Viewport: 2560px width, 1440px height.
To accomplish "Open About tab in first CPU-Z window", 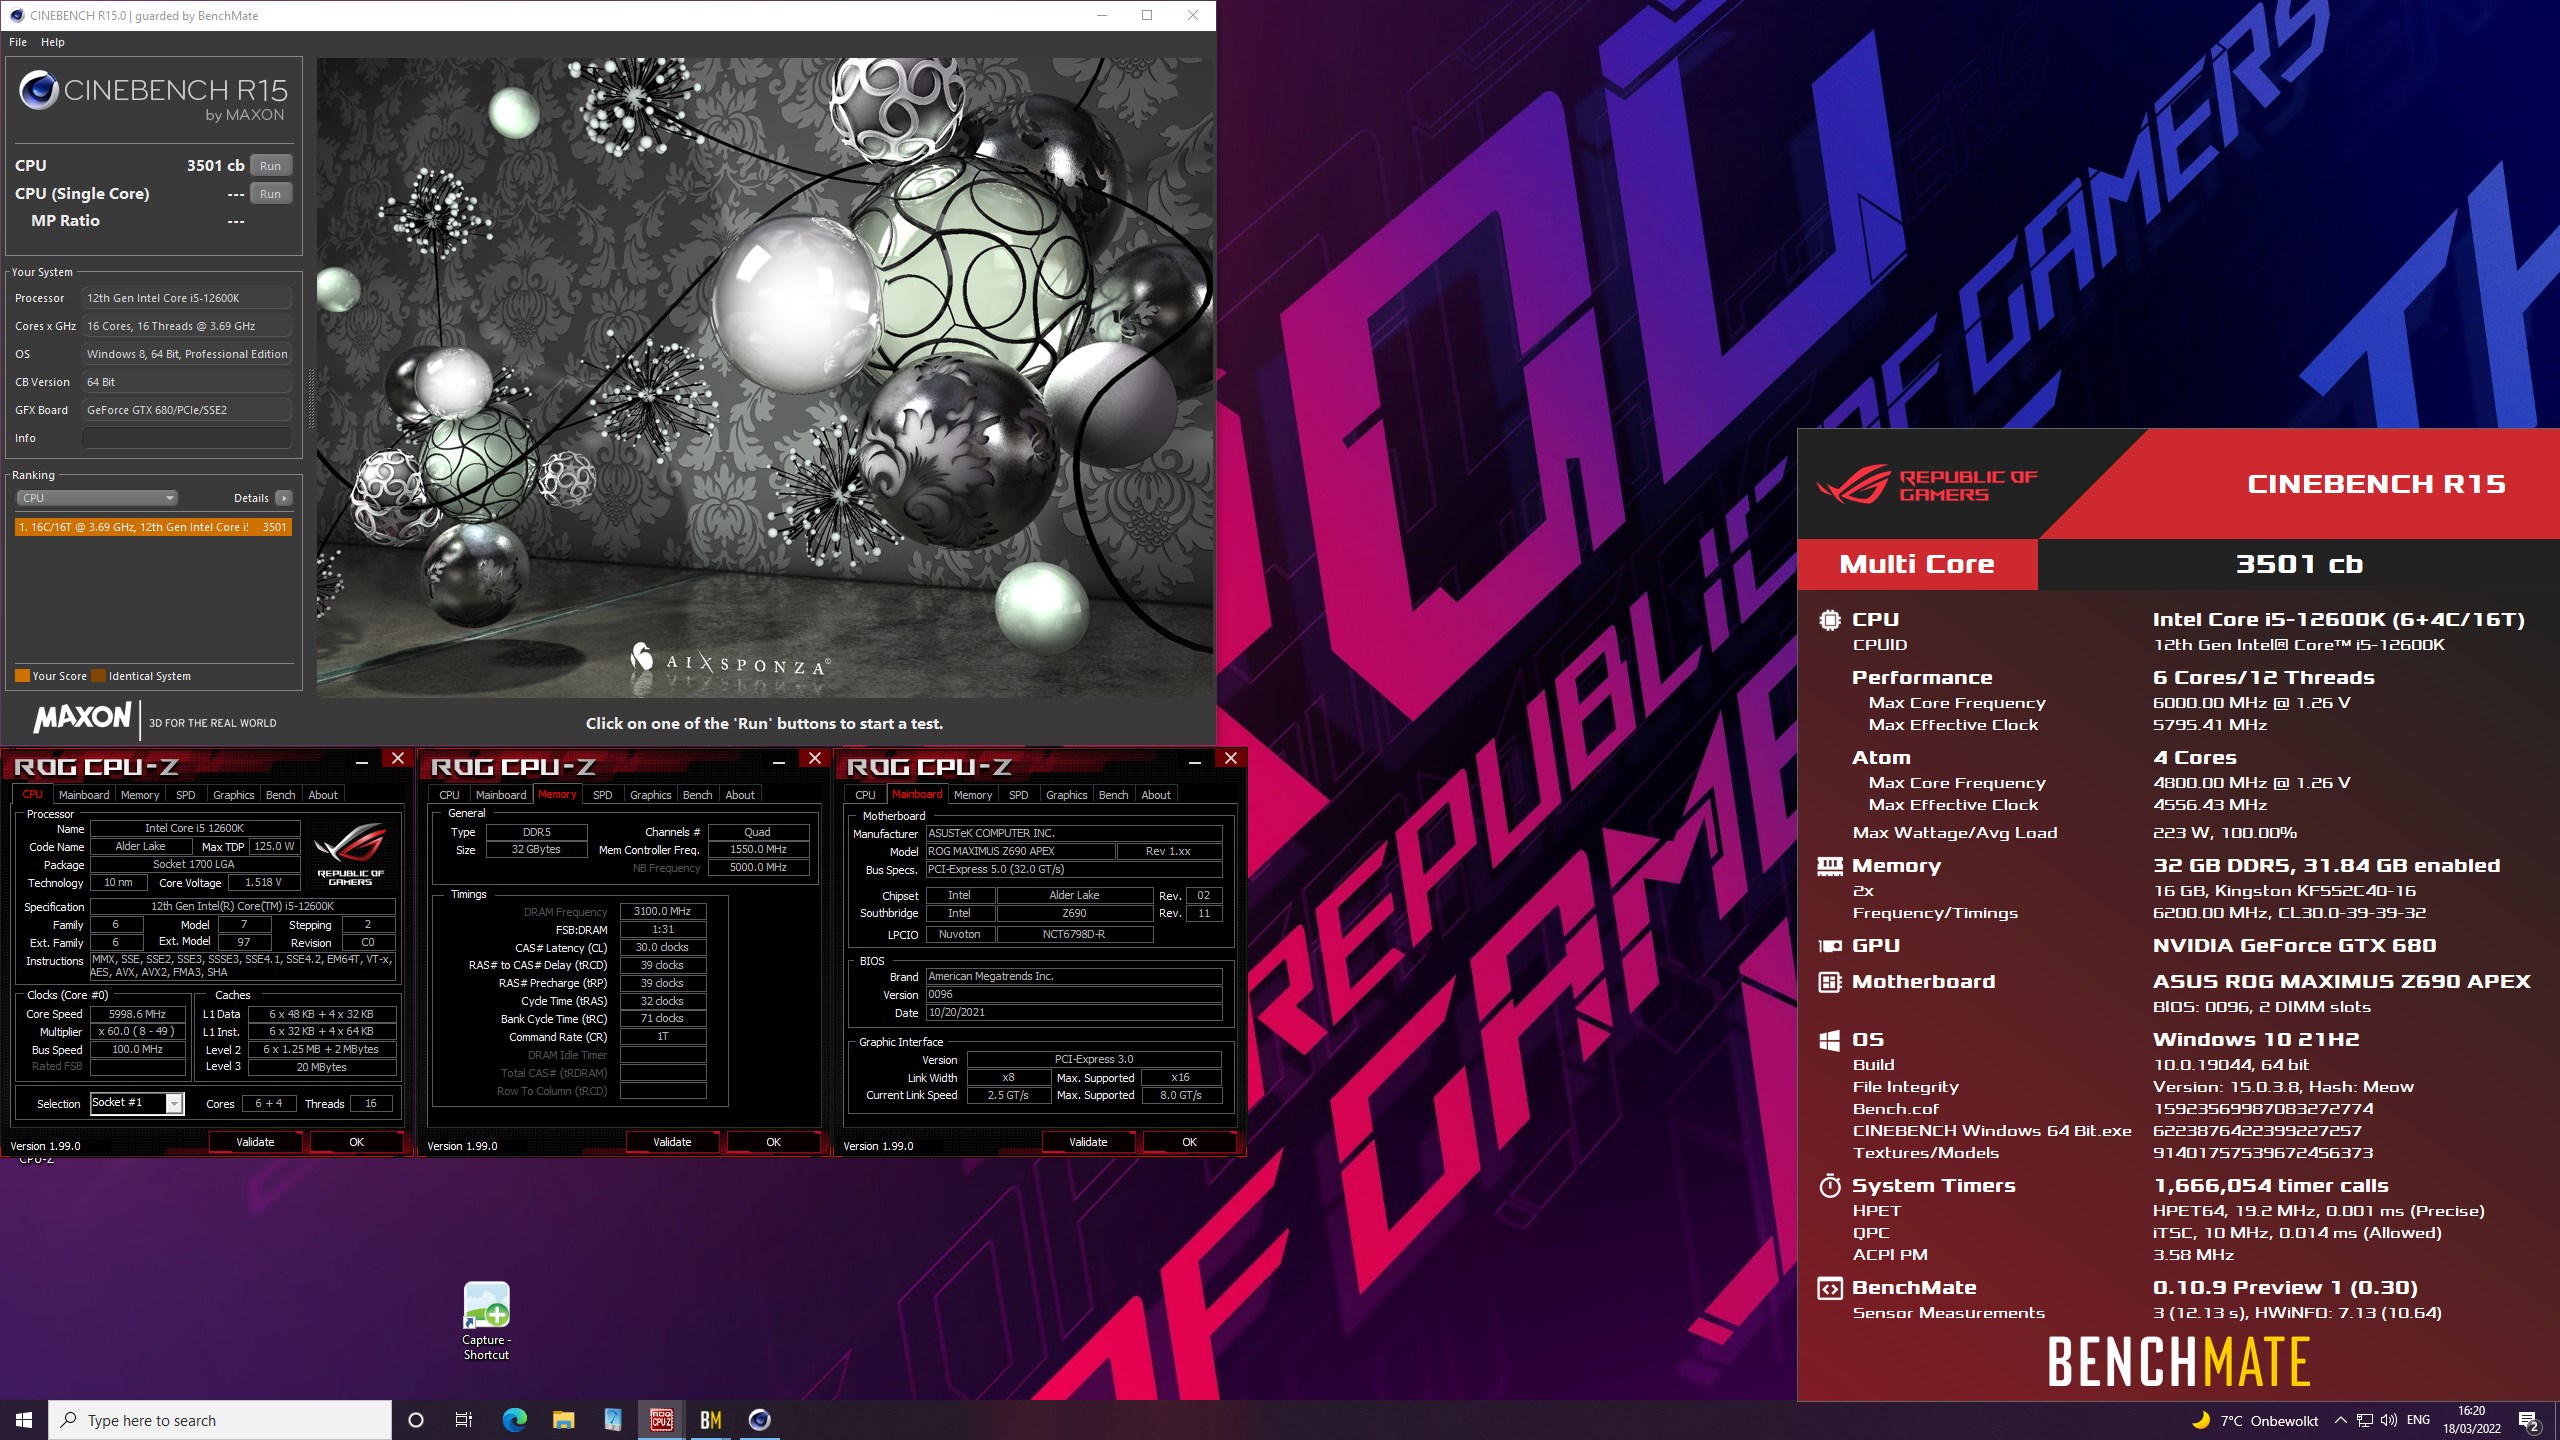I will point(323,795).
